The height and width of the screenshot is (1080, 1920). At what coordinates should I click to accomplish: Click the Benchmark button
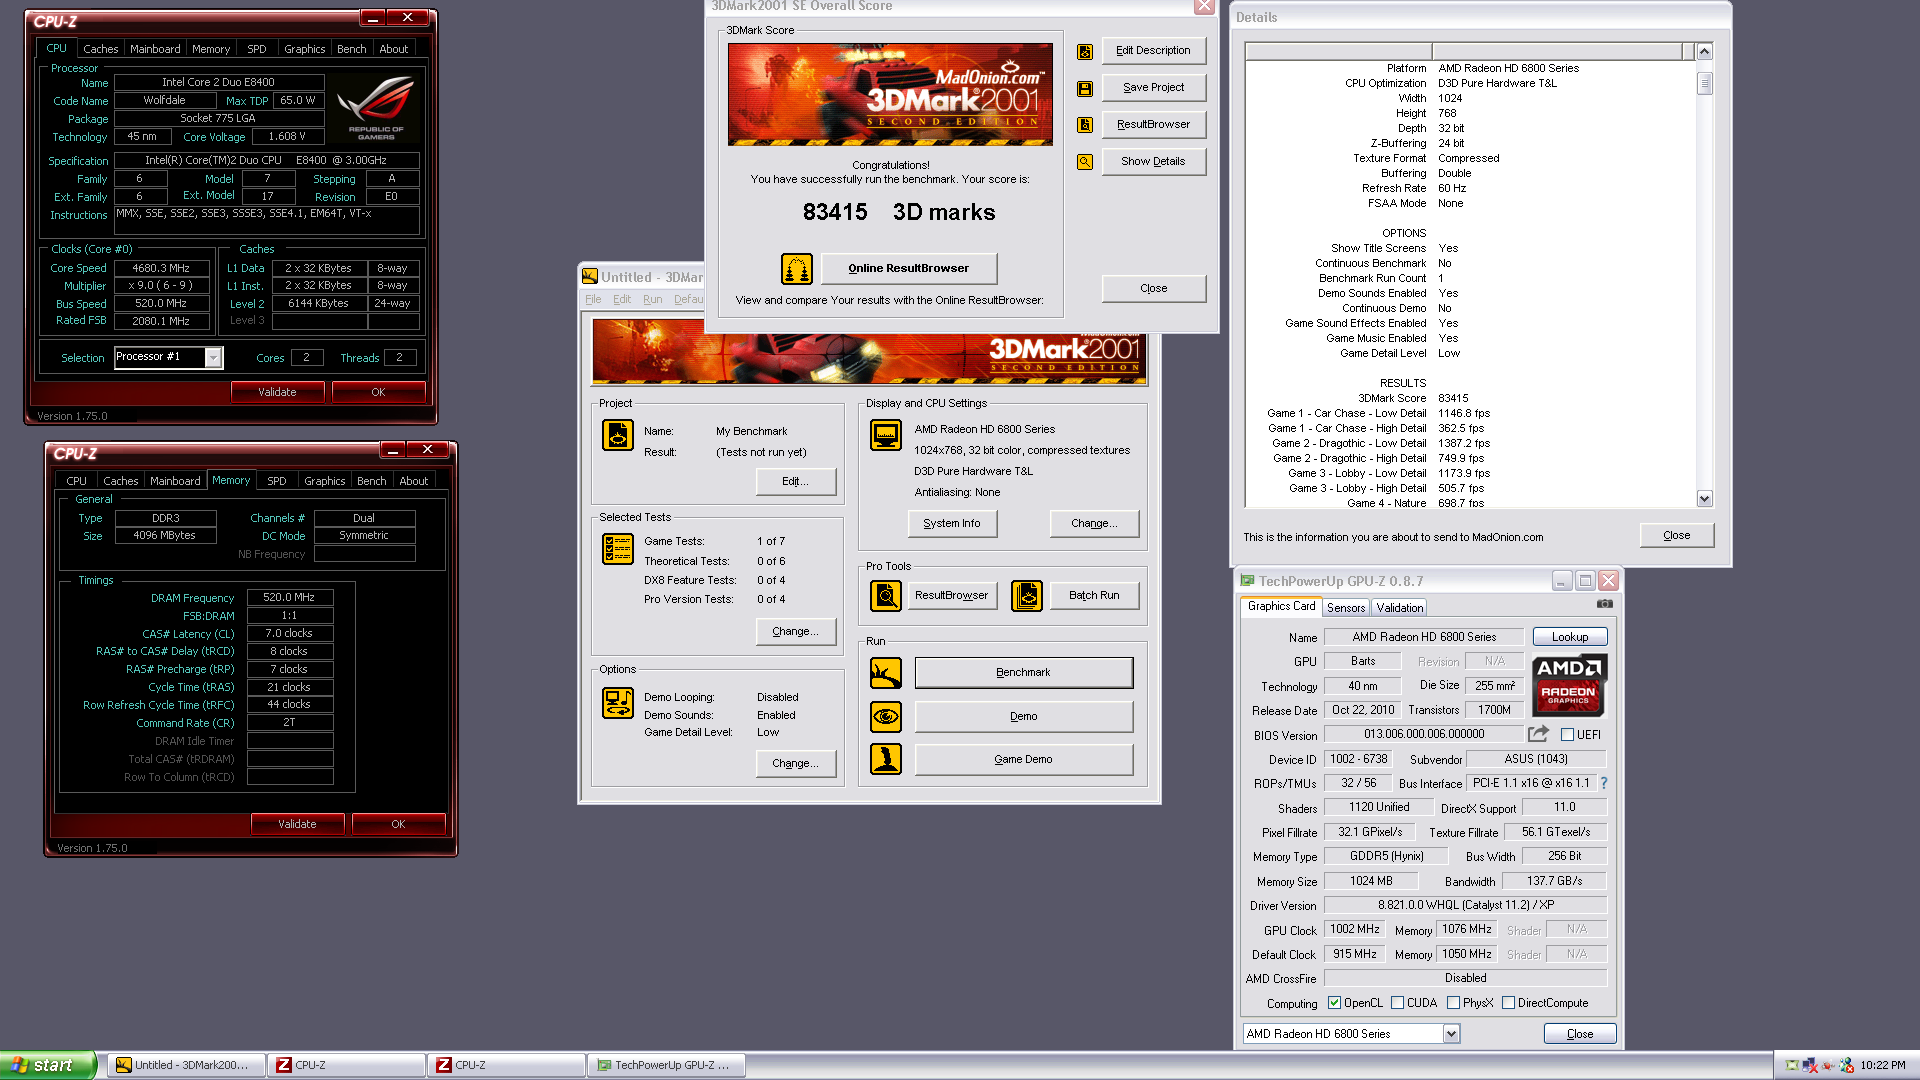1024,673
